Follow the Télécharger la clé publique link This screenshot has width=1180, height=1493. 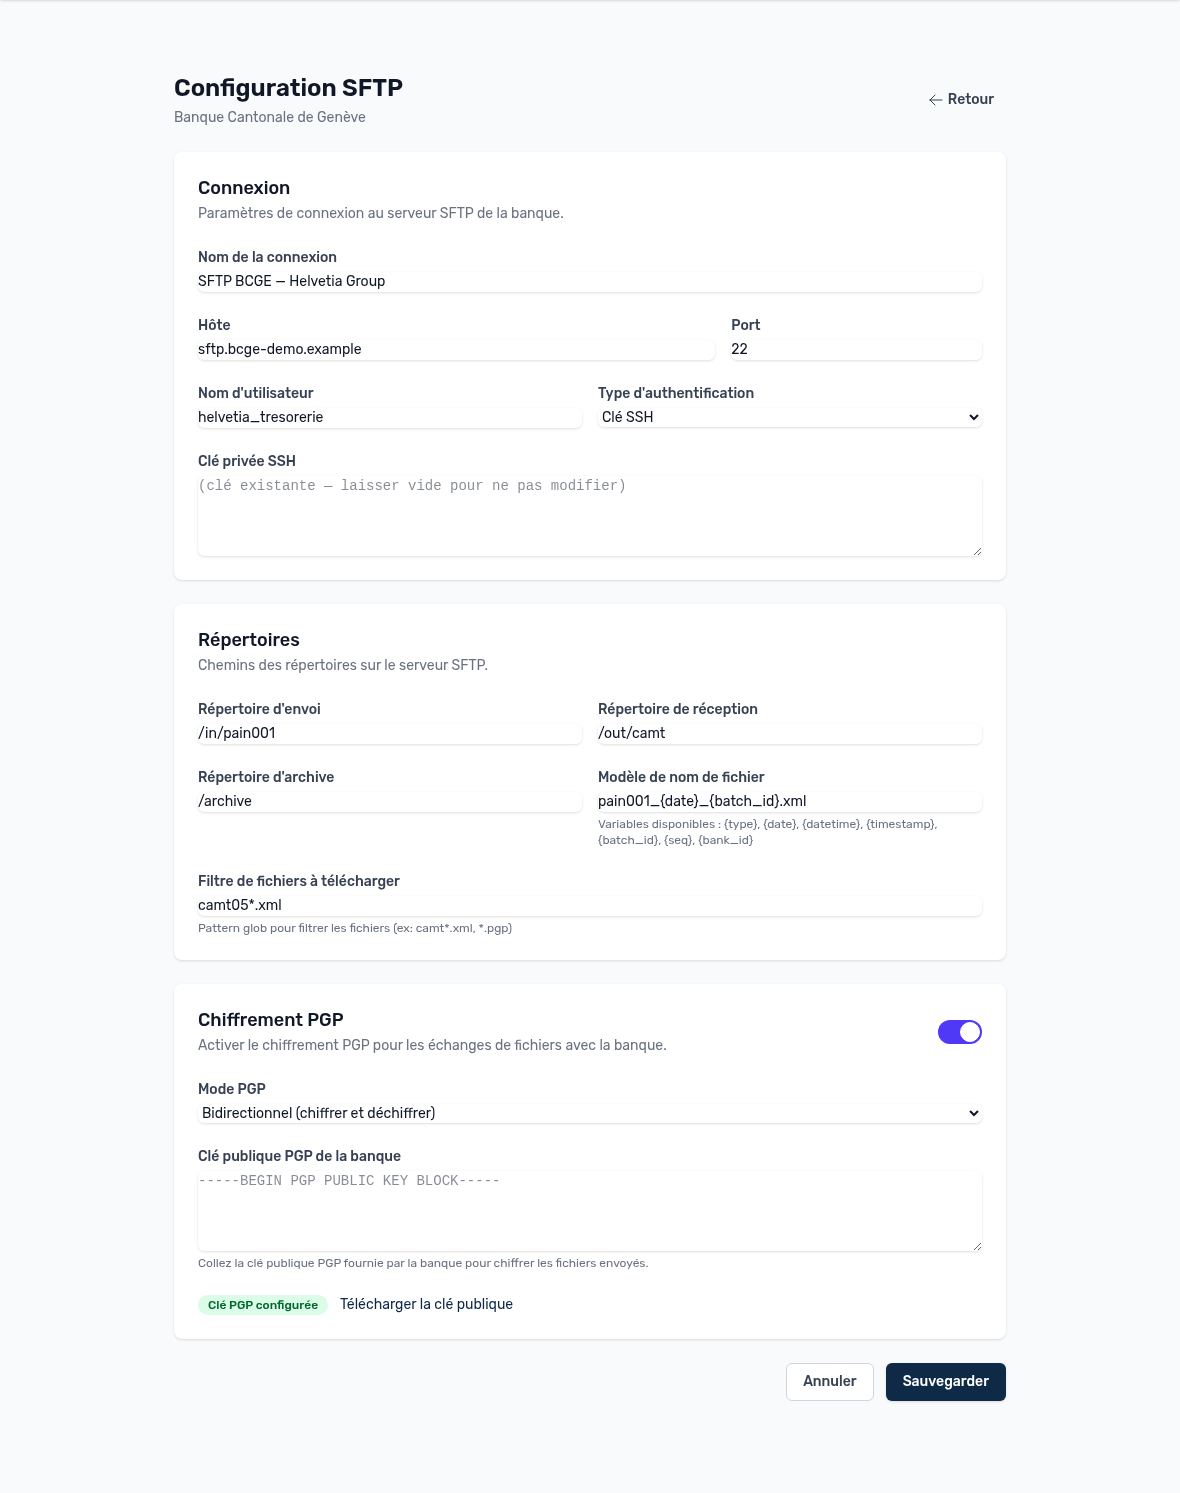[x=426, y=1304]
